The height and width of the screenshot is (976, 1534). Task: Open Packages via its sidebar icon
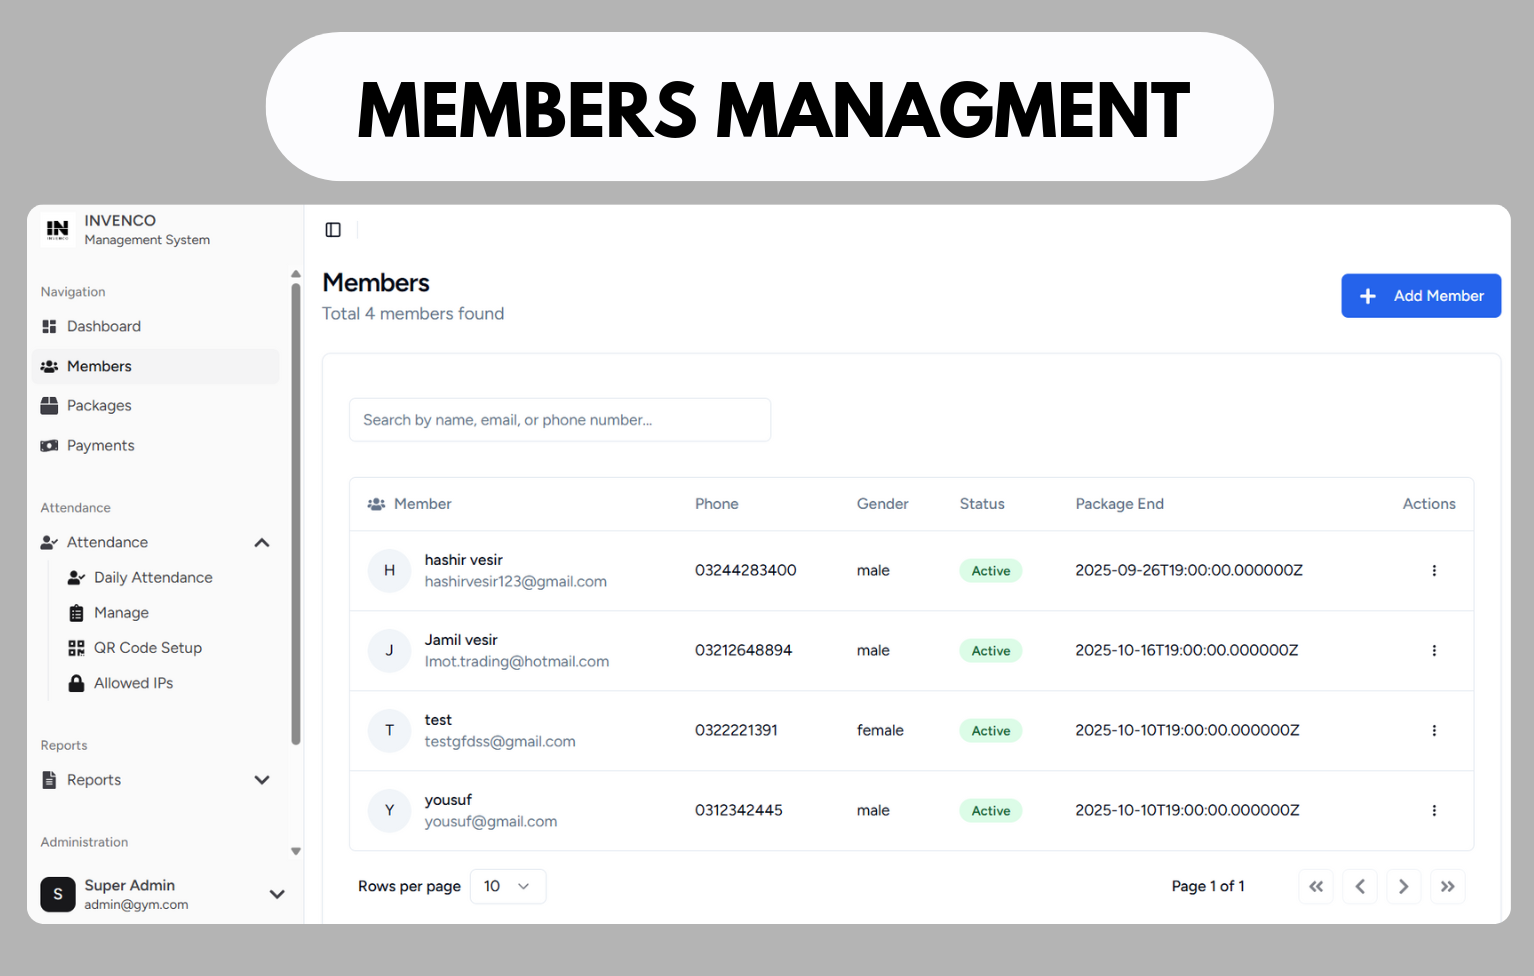[49, 405]
